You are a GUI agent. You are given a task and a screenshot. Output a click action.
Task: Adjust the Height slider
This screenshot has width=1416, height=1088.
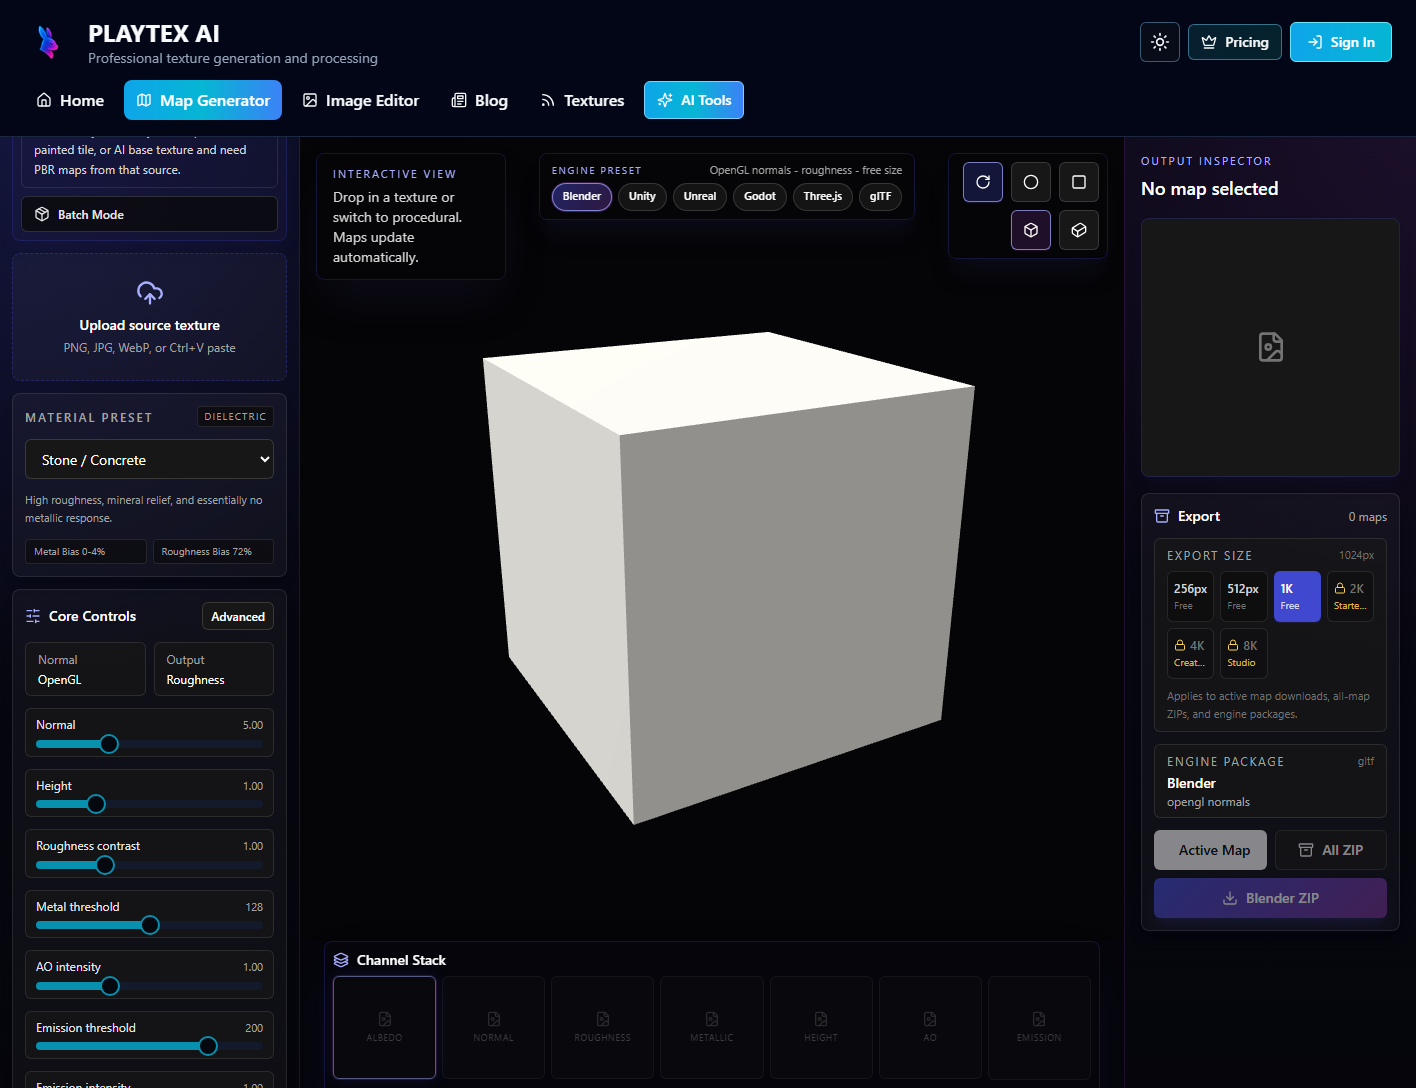coord(149,804)
